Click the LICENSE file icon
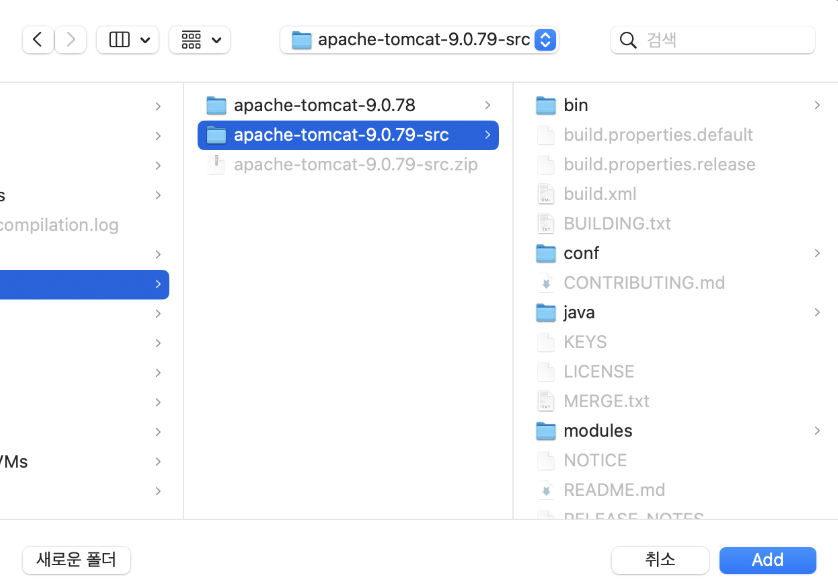The height and width of the screenshot is (582, 838). 546,371
